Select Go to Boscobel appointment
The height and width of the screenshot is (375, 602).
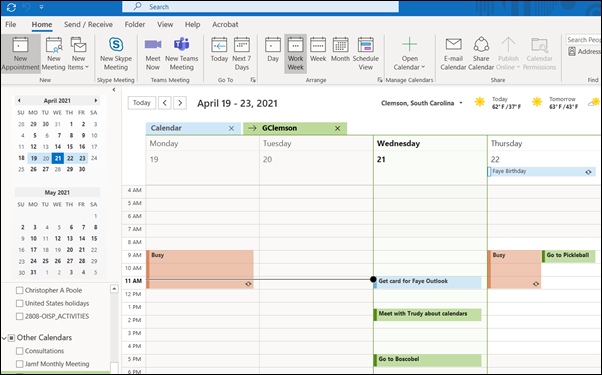(x=427, y=360)
